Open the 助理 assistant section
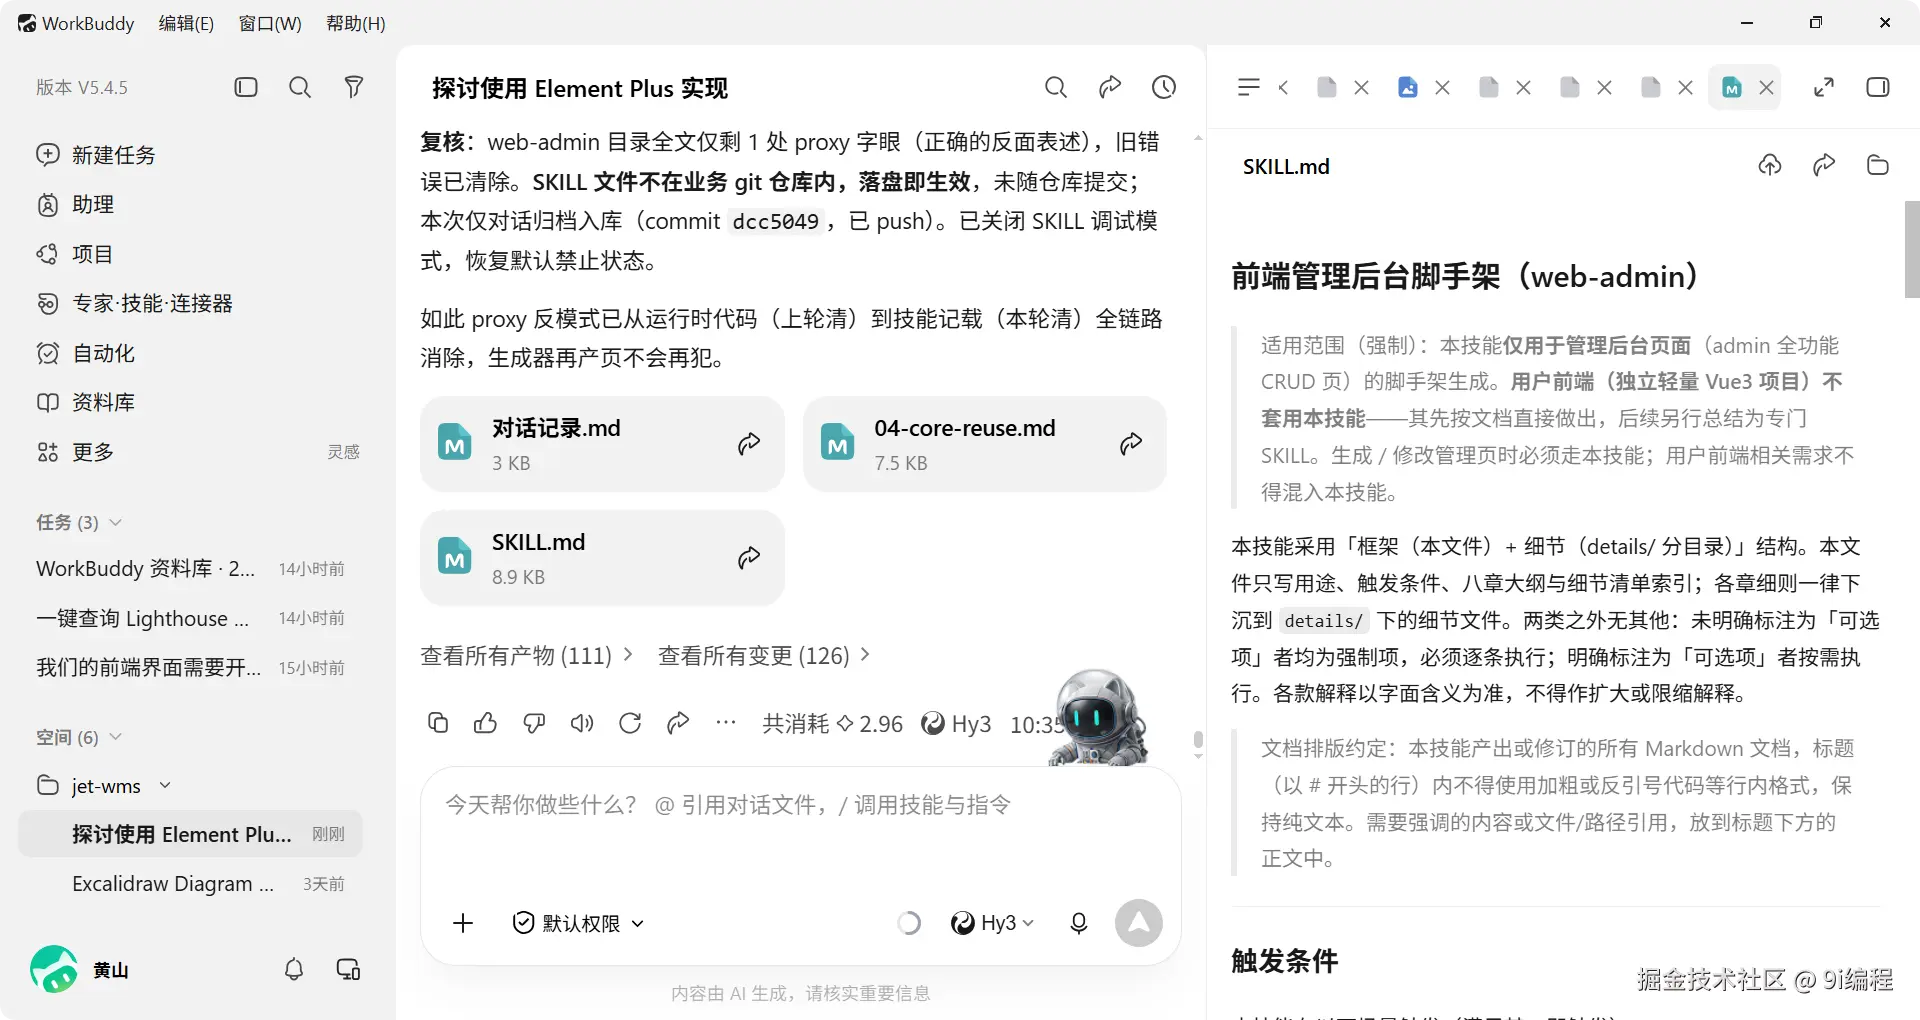Viewport: 1920px width, 1020px height. point(75,204)
